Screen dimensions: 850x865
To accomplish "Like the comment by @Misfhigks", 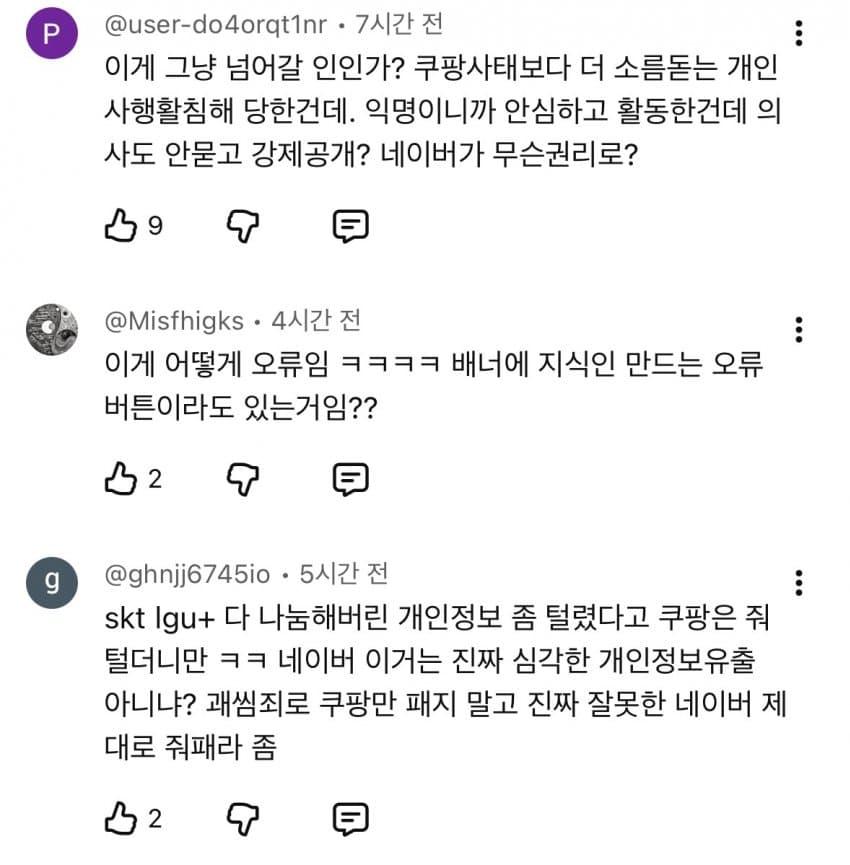I will (x=120, y=479).
